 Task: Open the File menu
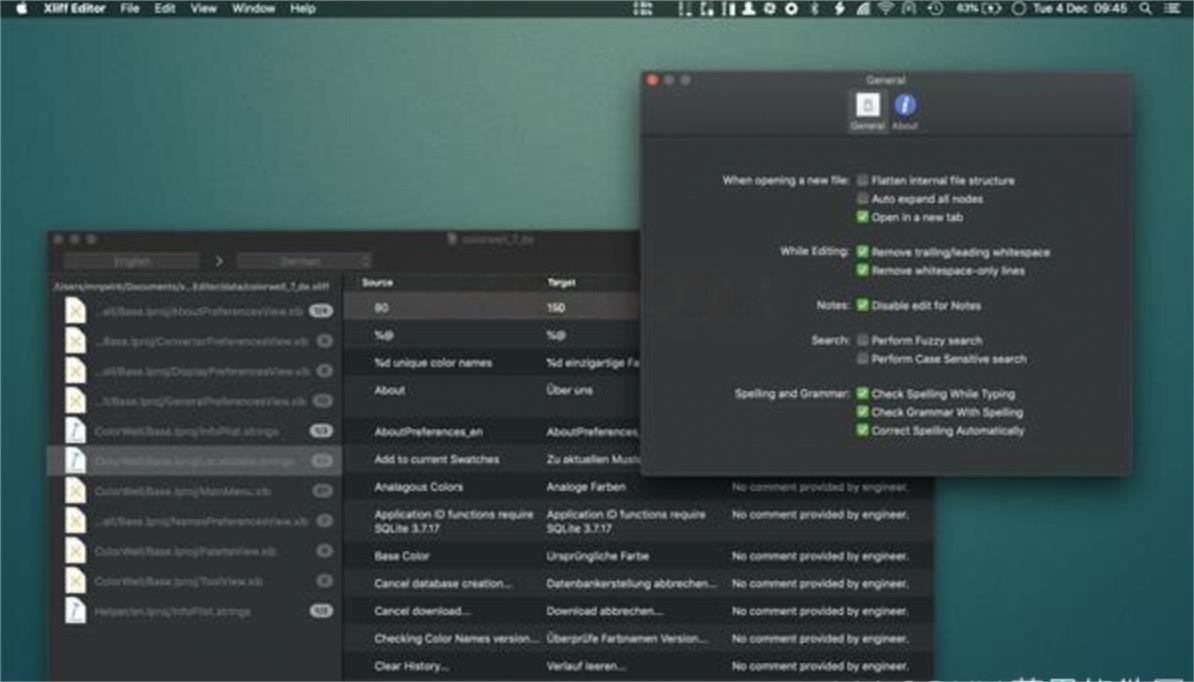click(x=129, y=8)
